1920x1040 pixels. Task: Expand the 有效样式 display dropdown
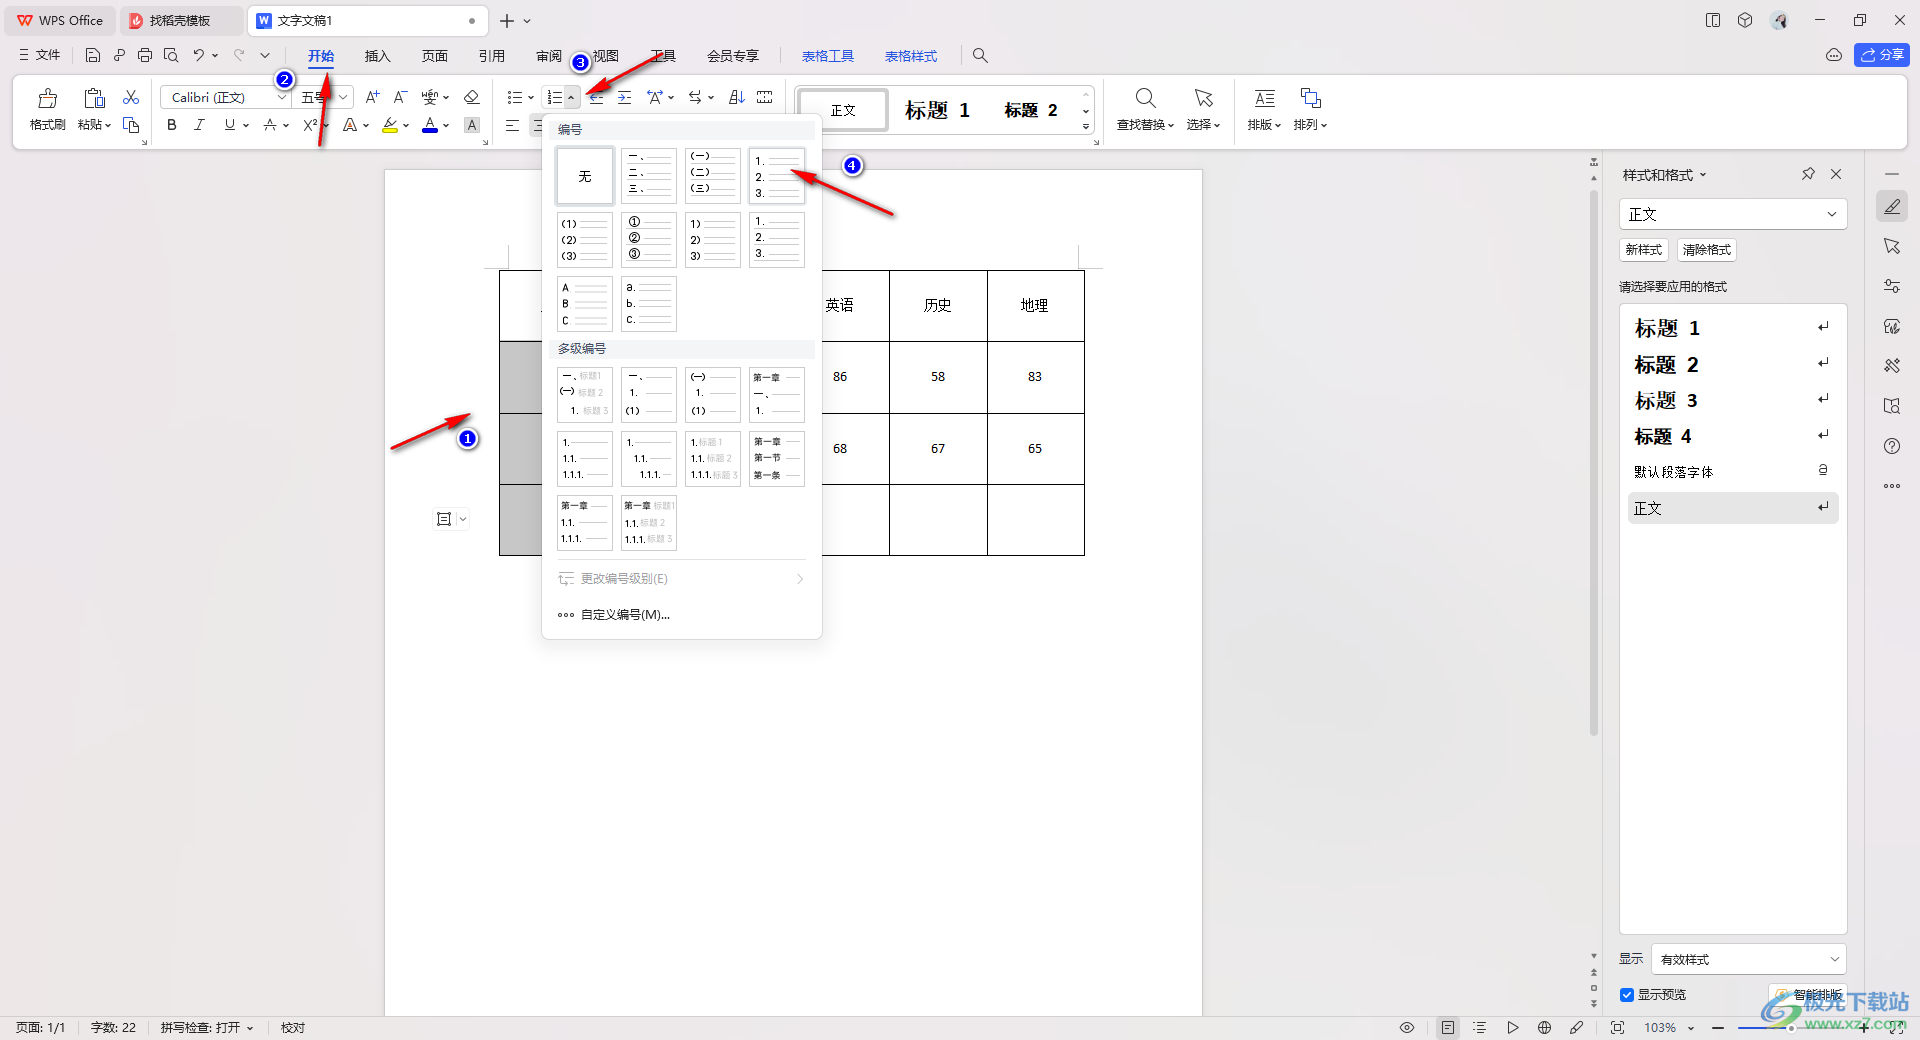pos(1748,959)
